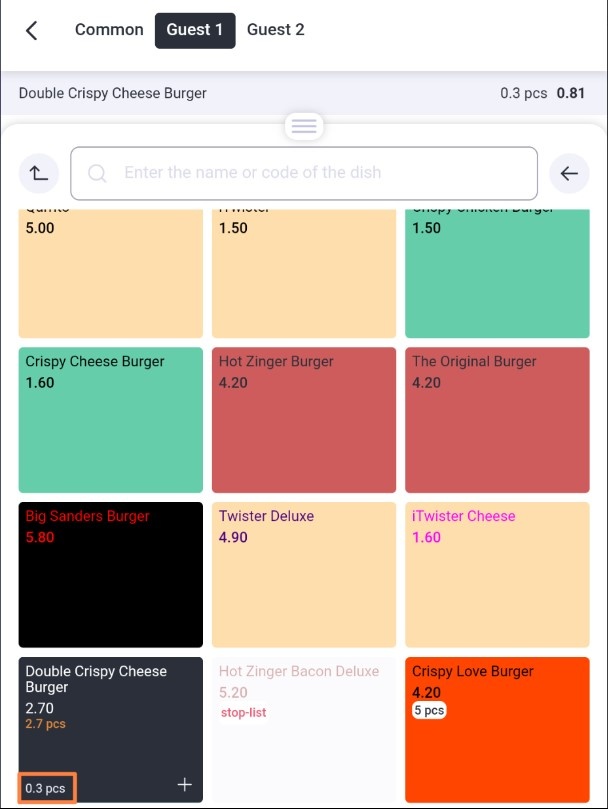
Task: Select the Double Crispy Cheese Burger order line
Action: (x=304, y=93)
